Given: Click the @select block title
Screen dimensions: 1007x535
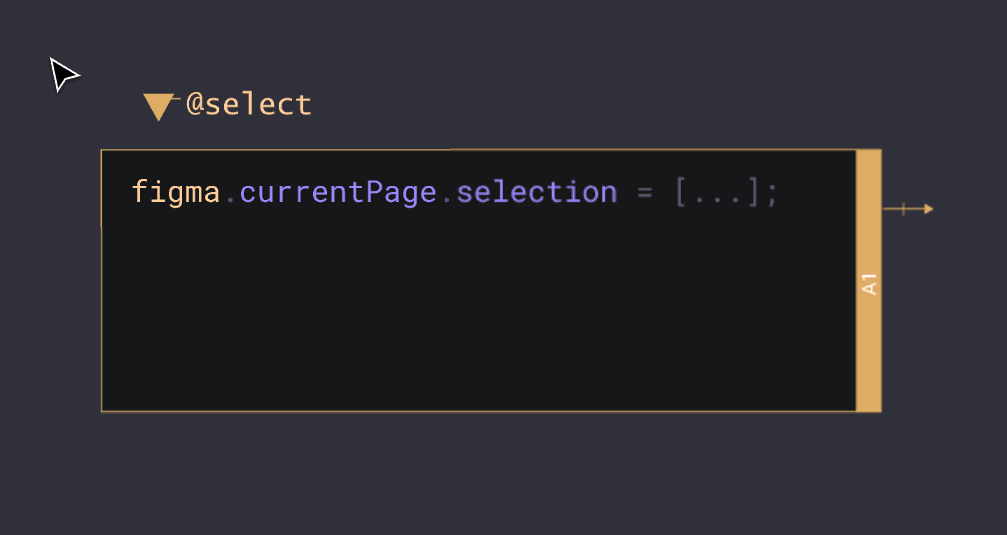Looking at the screenshot, I should 249,104.
